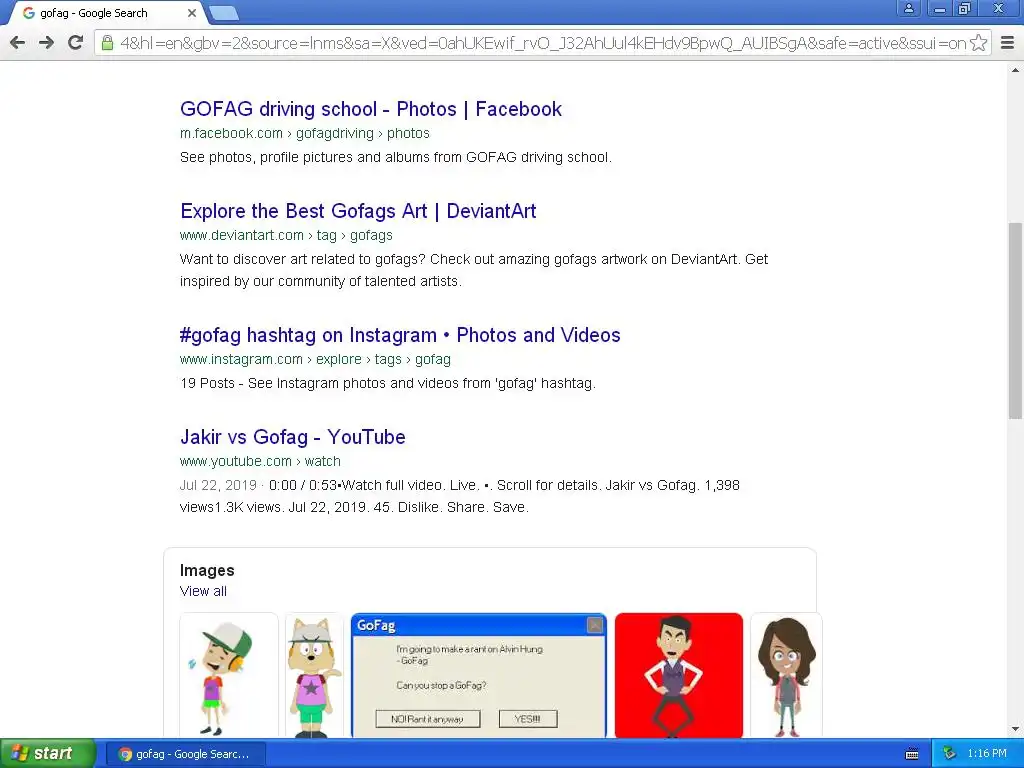Screen dimensions: 1024x768
Task: Click the Chrome user profile icon
Action: pyautogui.click(x=908, y=8)
